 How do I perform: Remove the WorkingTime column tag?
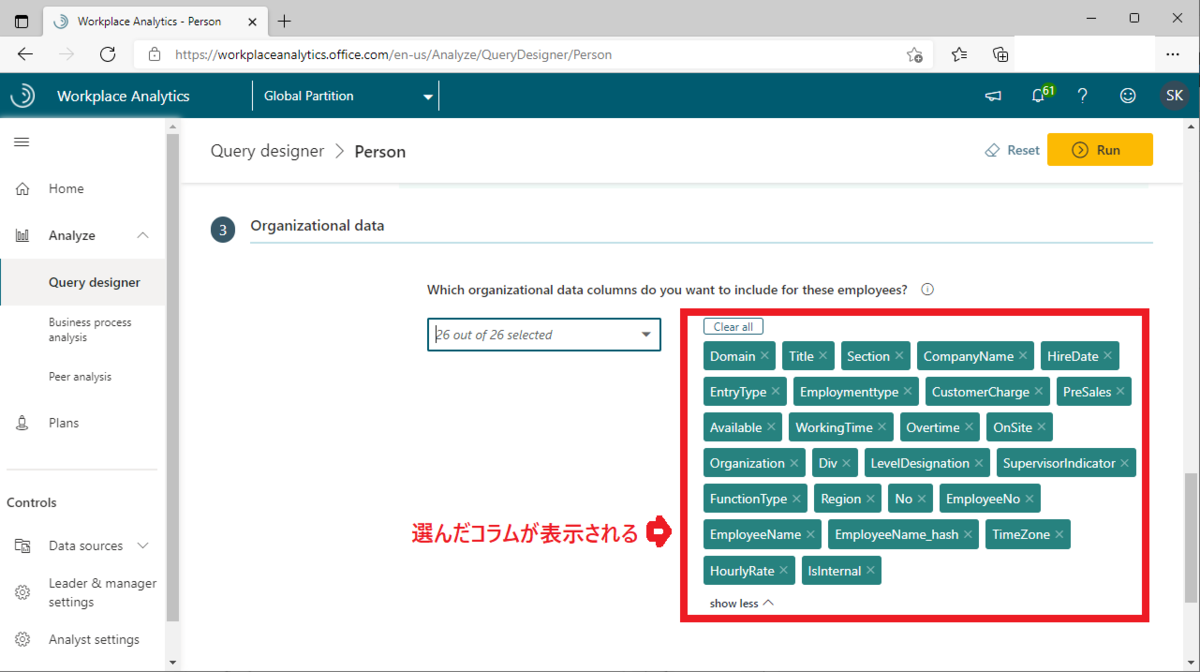tap(882, 427)
